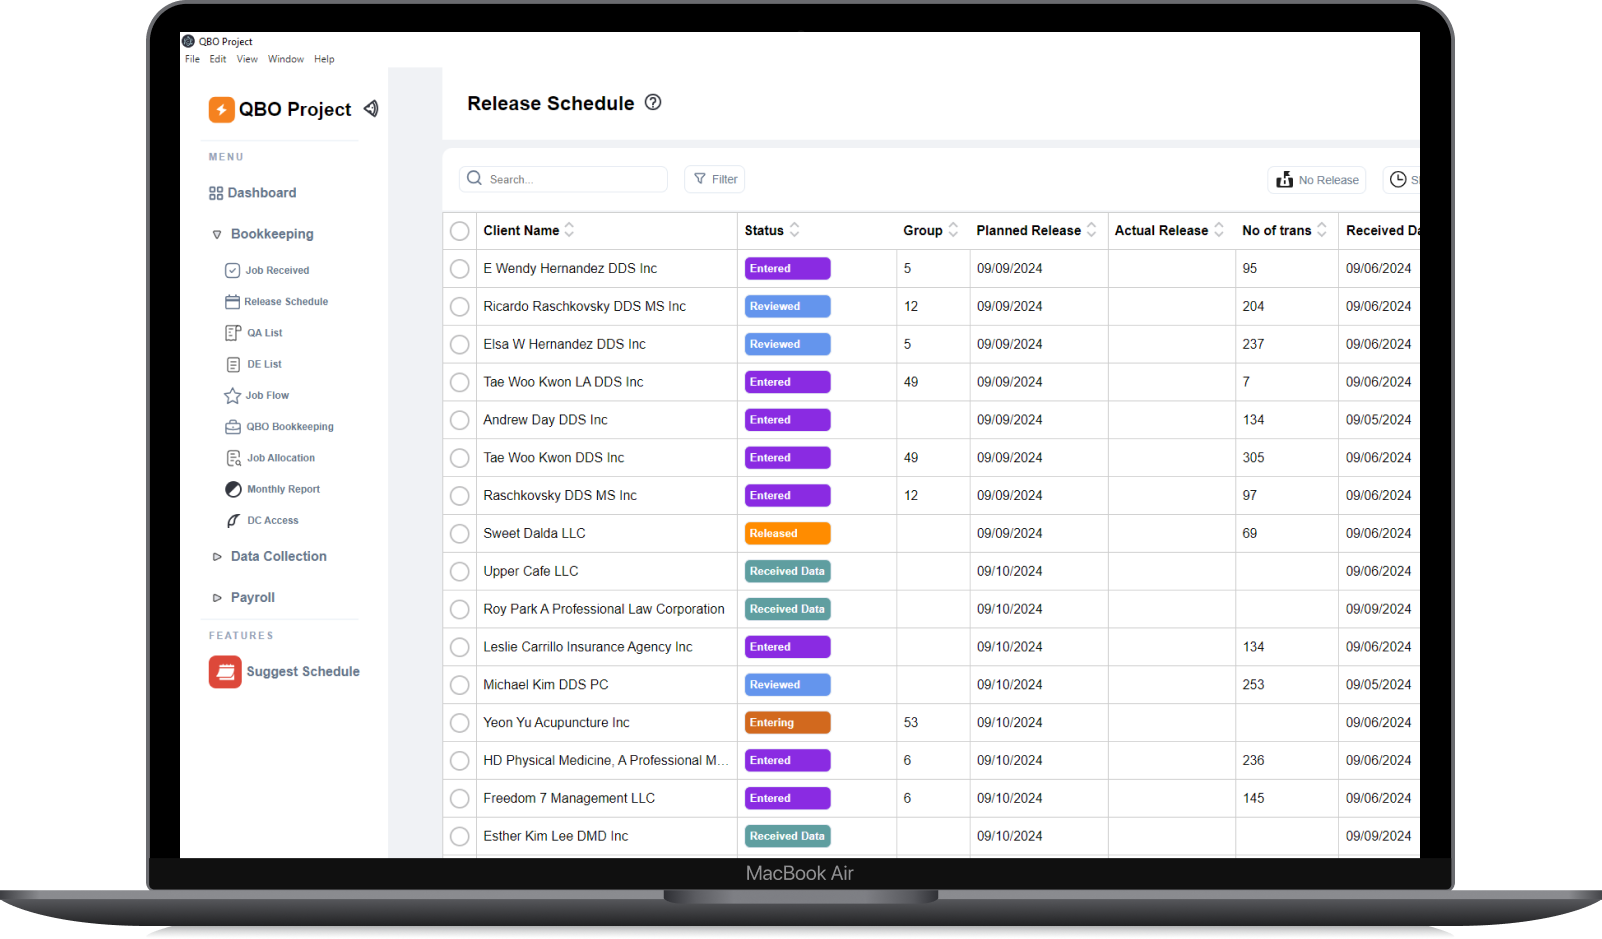Select the row for Sweet Dalda LLC
1602x939 pixels.
coord(460,534)
